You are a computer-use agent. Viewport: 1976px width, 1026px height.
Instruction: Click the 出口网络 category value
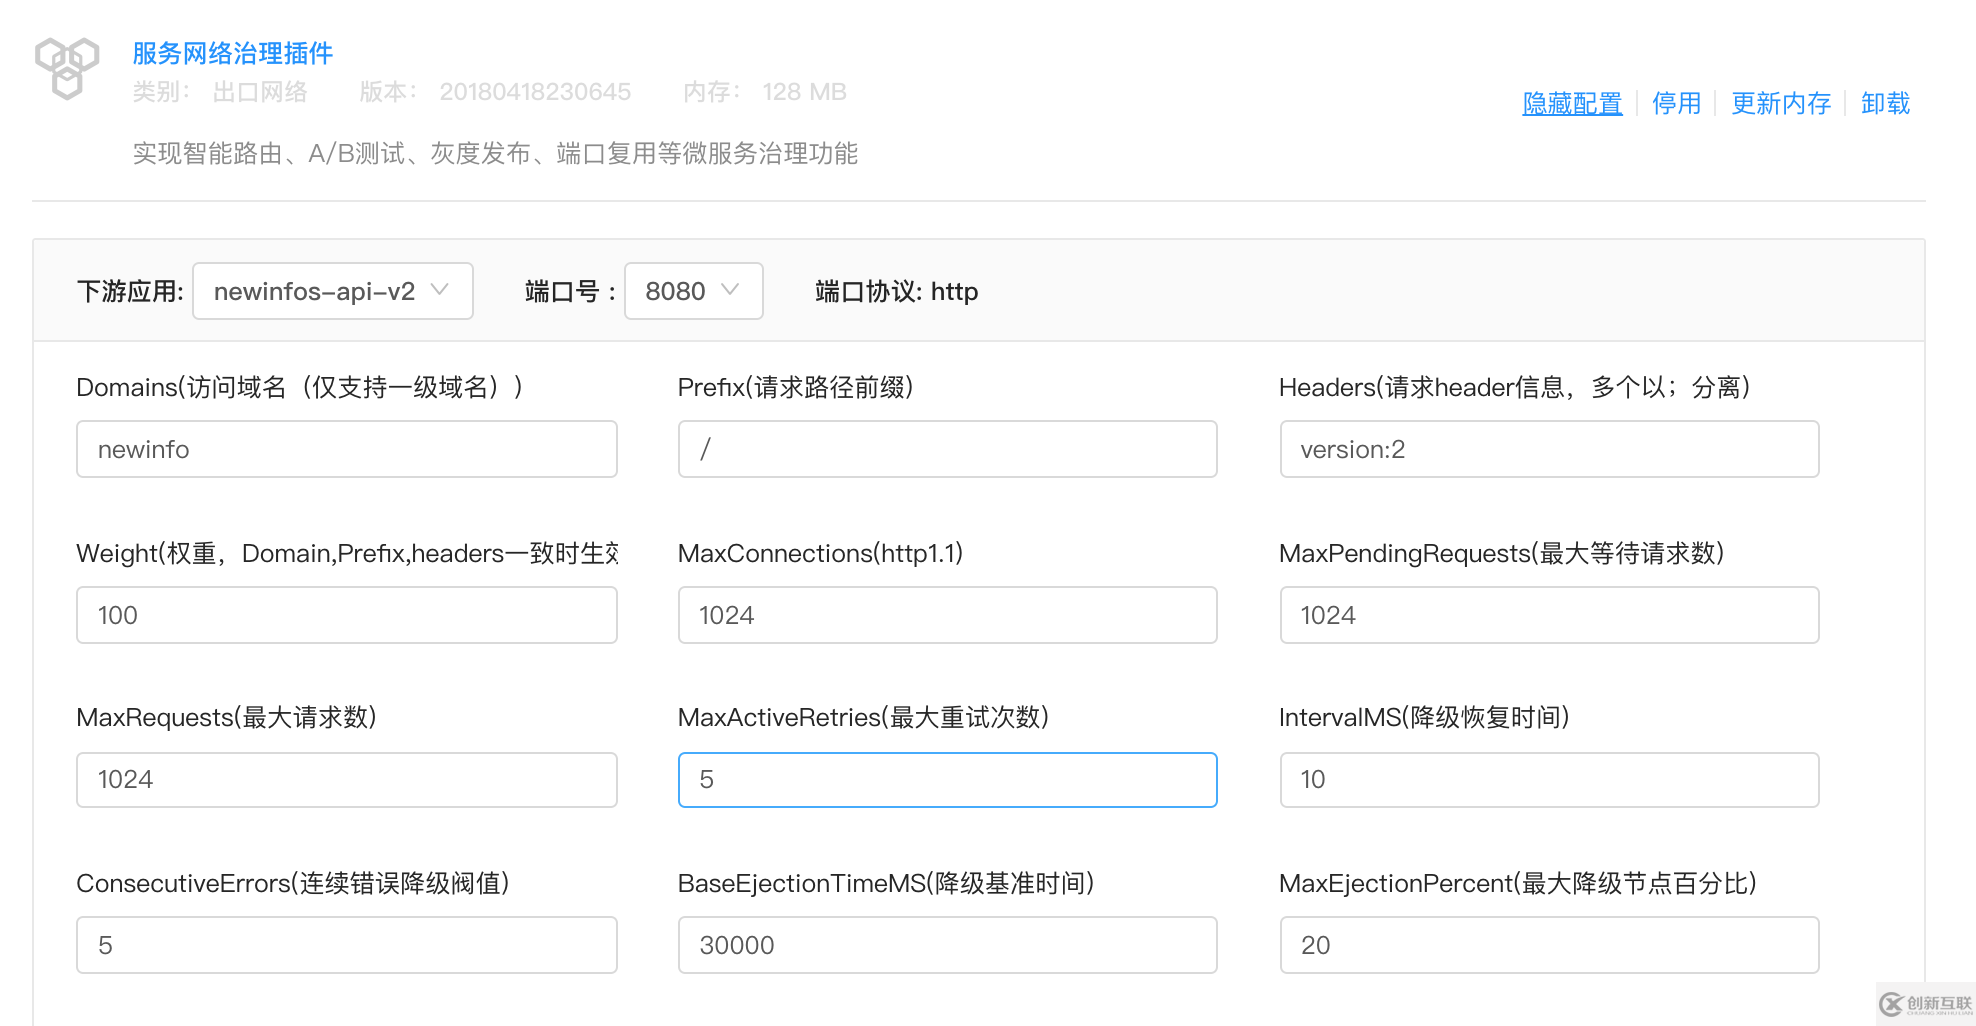click(x=260, y=92)
